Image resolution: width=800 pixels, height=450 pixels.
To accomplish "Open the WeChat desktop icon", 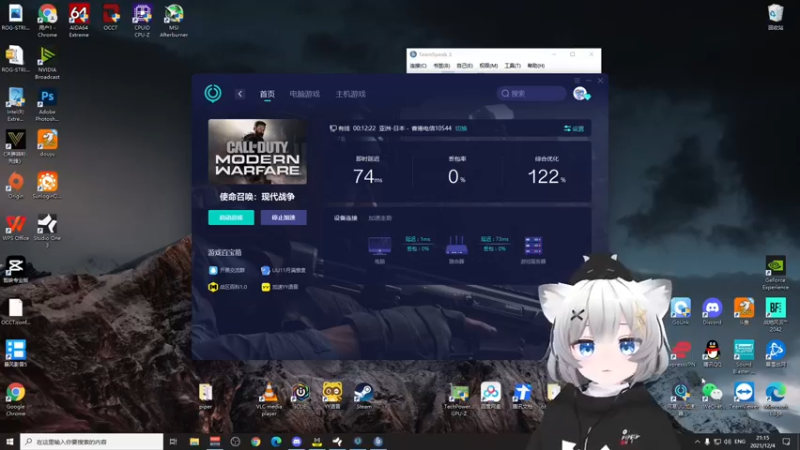I will (x=712, y=395).
